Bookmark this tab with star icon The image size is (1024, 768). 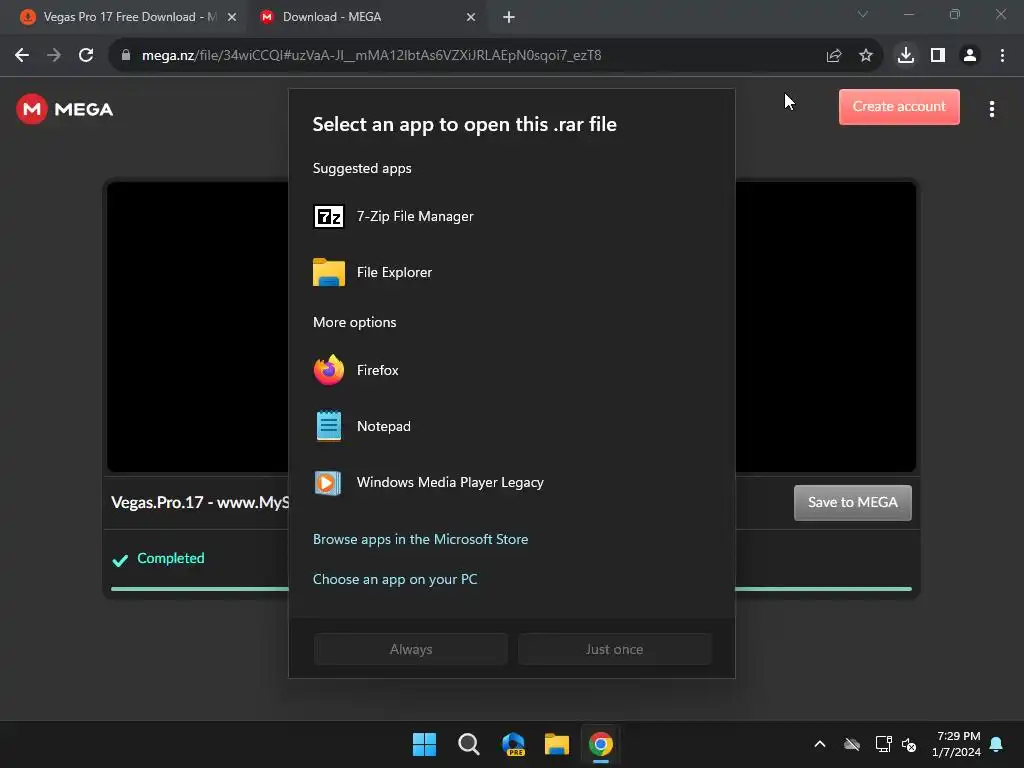point(866,56)
